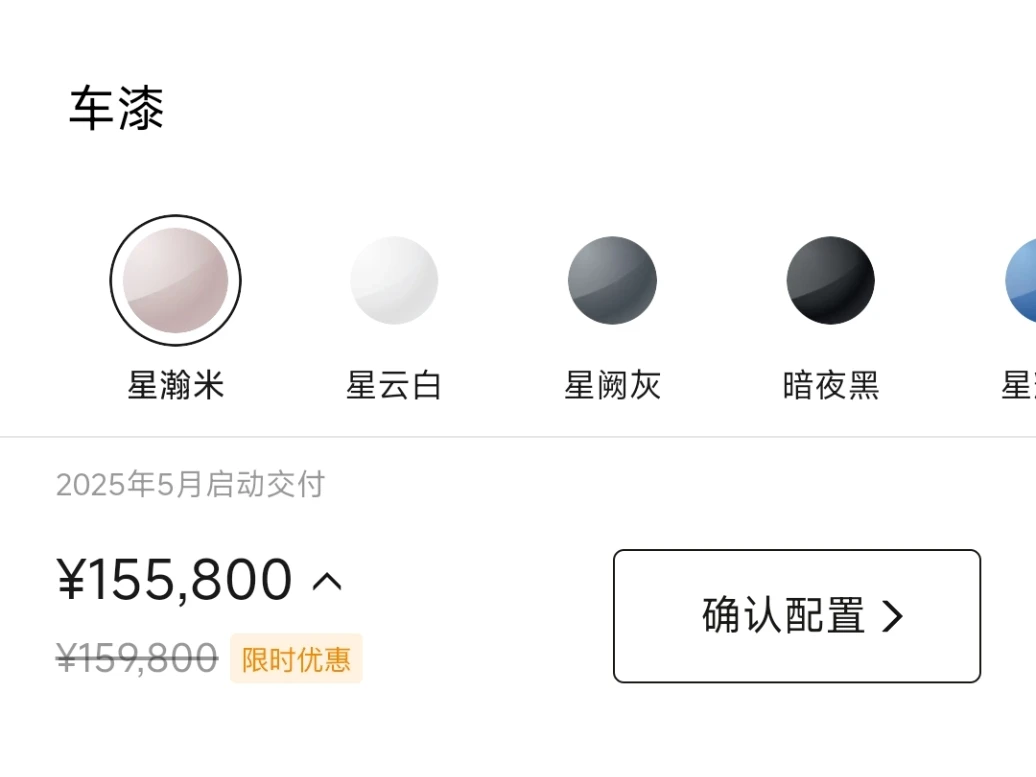
Task: Tap the 暗夜黑 color name label
Action: pos(830,385)
